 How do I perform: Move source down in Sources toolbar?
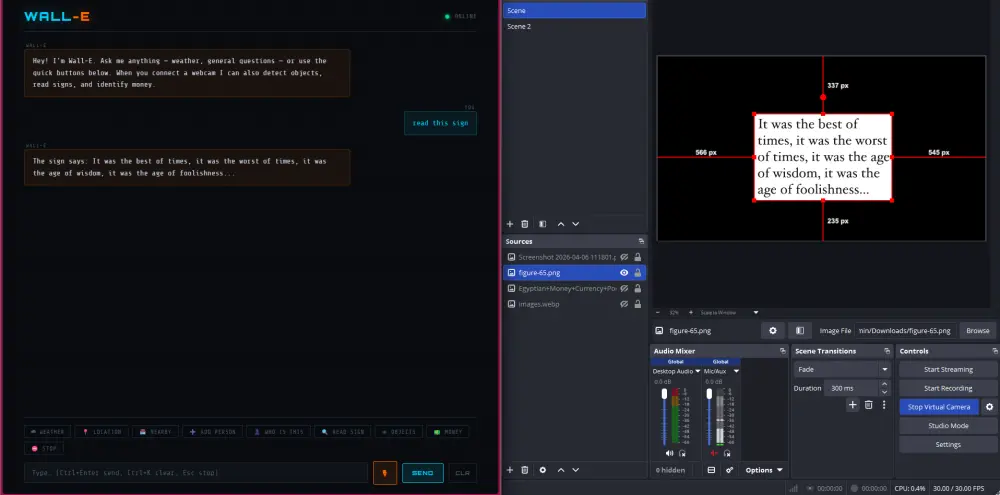(575, 470)
